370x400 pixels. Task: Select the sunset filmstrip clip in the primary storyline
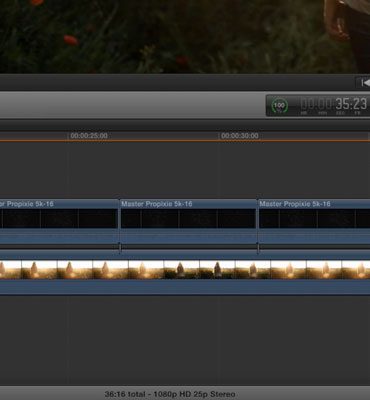click(185, 270)
